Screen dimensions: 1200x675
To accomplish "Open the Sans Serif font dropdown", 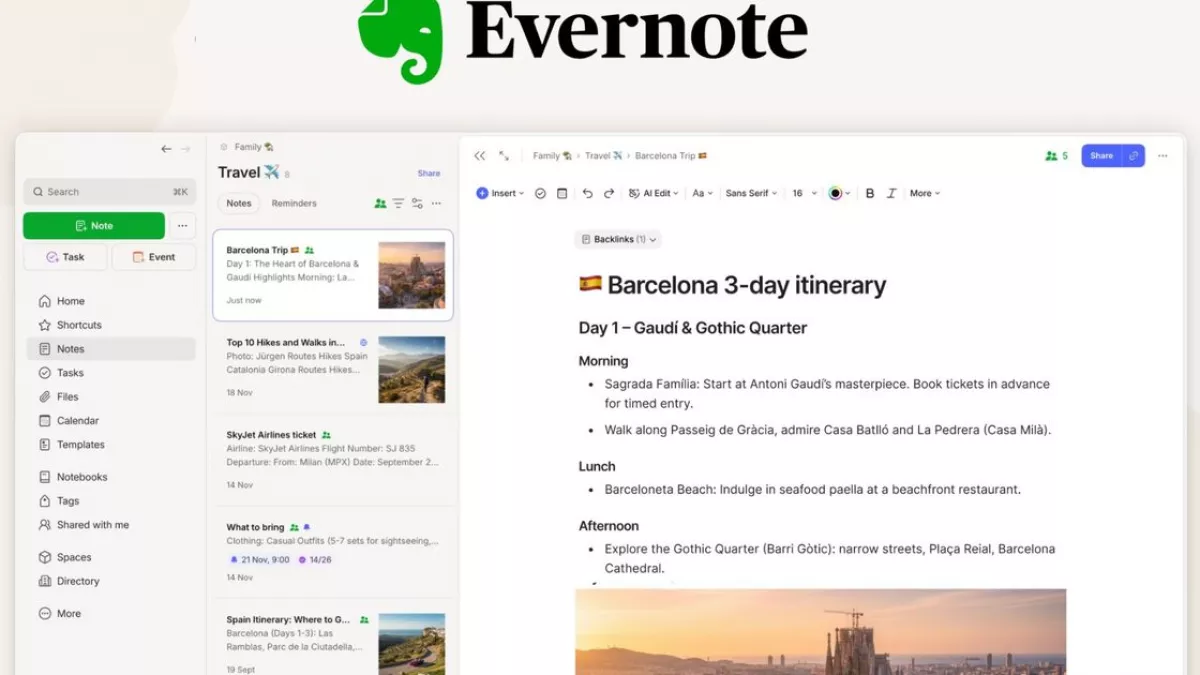I will pyautogui.click(x=750, y=193).
